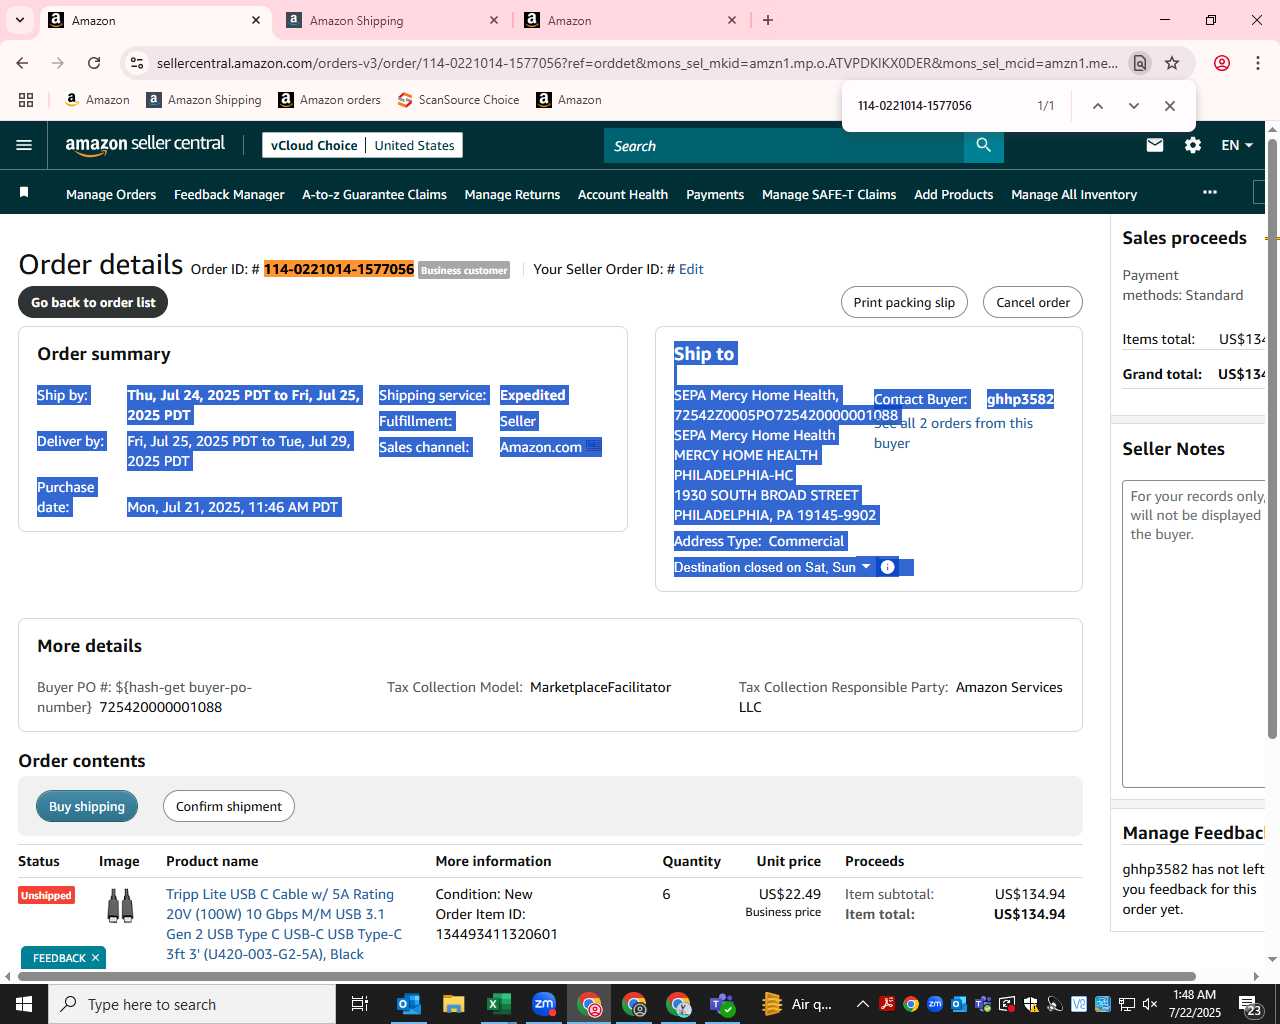Click the site information icon in the address bar
Image resolution: width=1280 pixels, height=1024 pixels.
point(137,63)
